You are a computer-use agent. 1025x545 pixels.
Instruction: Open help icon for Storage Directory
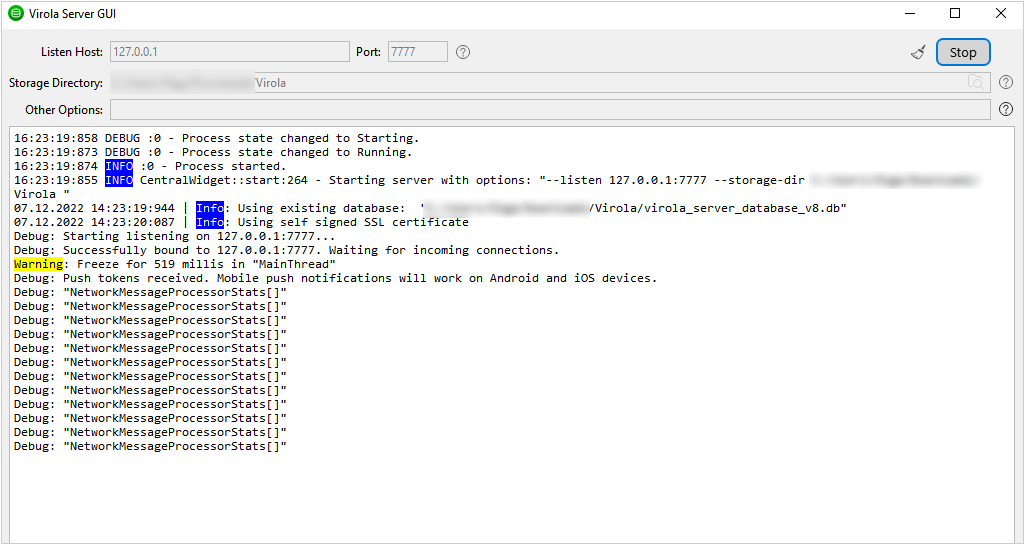coord(1006,83)
